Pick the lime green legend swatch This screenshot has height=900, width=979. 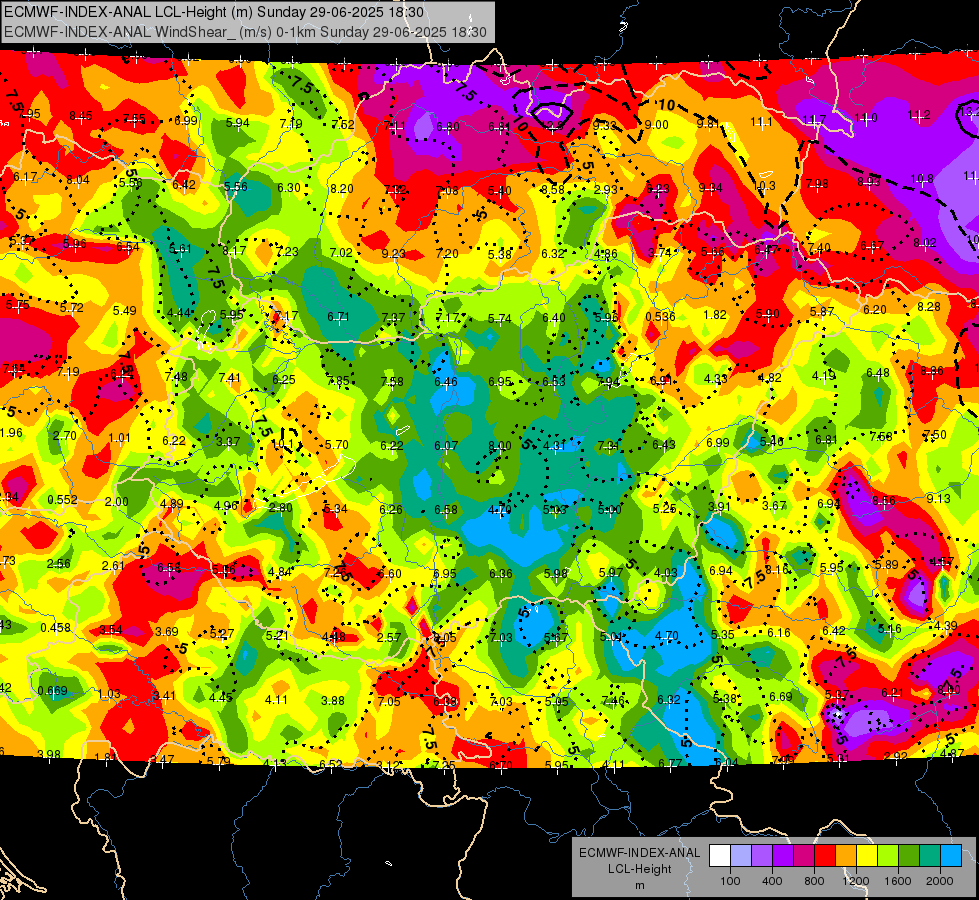(888, 856)
